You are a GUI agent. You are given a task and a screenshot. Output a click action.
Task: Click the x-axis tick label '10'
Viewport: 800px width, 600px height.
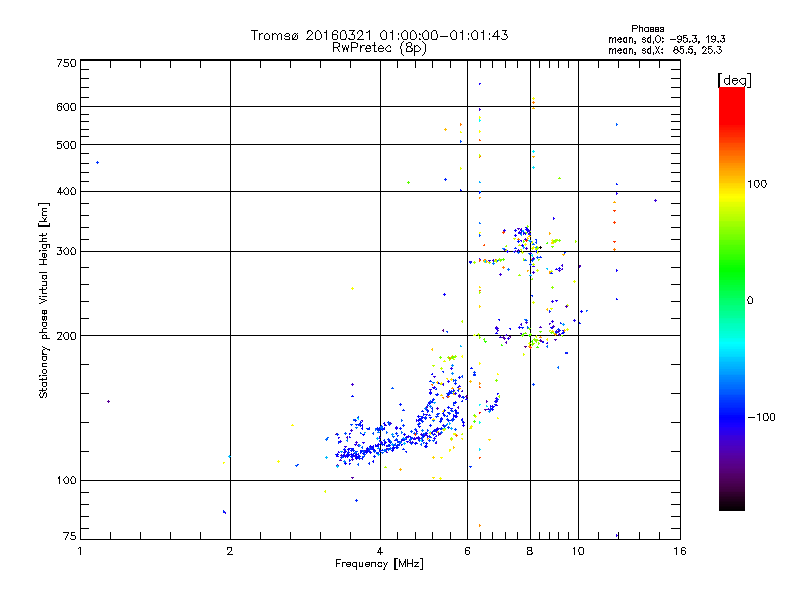pyautogui.click(x=578, y=551)
